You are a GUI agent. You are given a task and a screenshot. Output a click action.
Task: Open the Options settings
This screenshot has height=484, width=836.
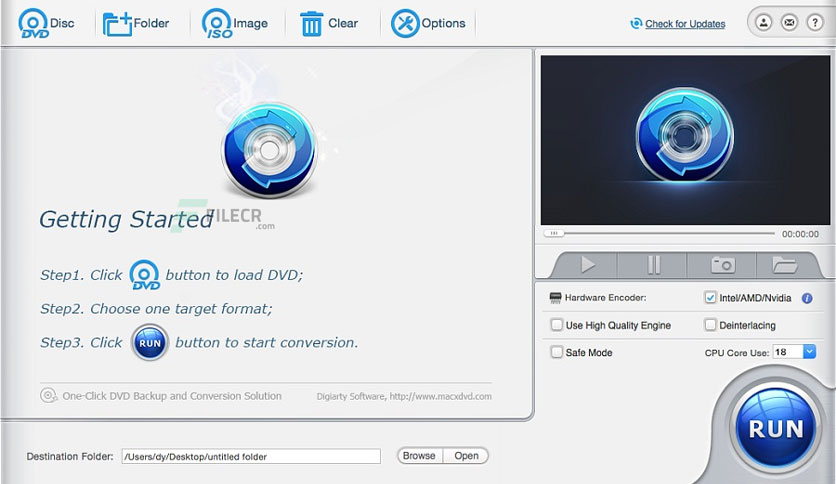pyautogui.click(x=428, y=23)
